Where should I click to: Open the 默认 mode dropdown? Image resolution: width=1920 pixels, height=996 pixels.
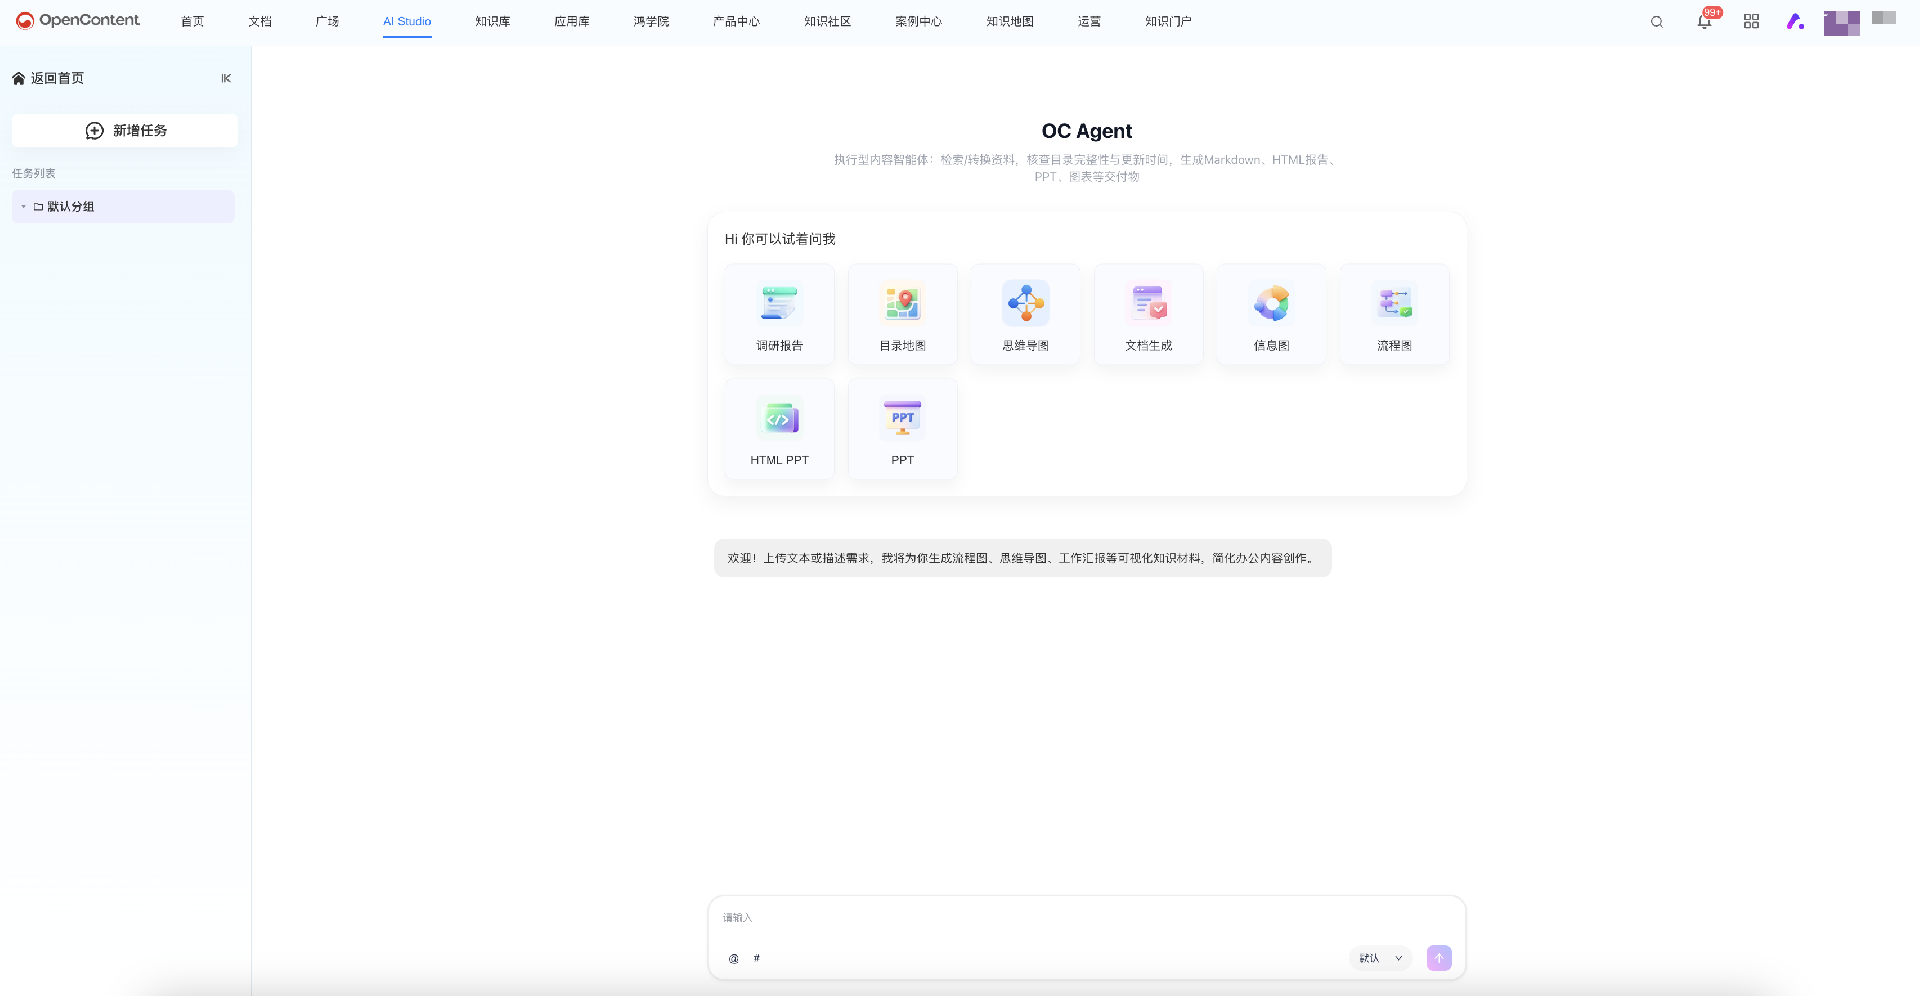pos(1381,958)
